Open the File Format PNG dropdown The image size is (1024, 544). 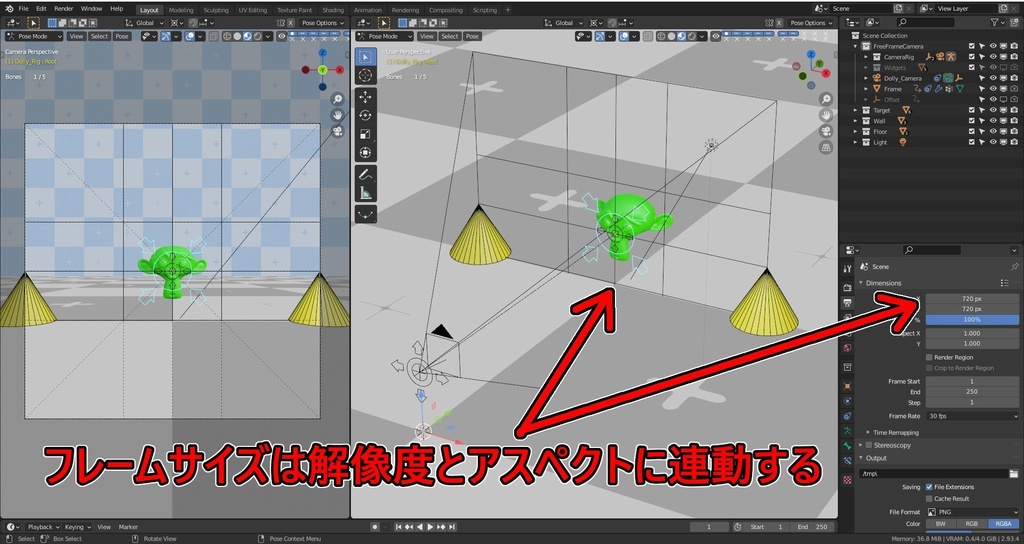972,512
